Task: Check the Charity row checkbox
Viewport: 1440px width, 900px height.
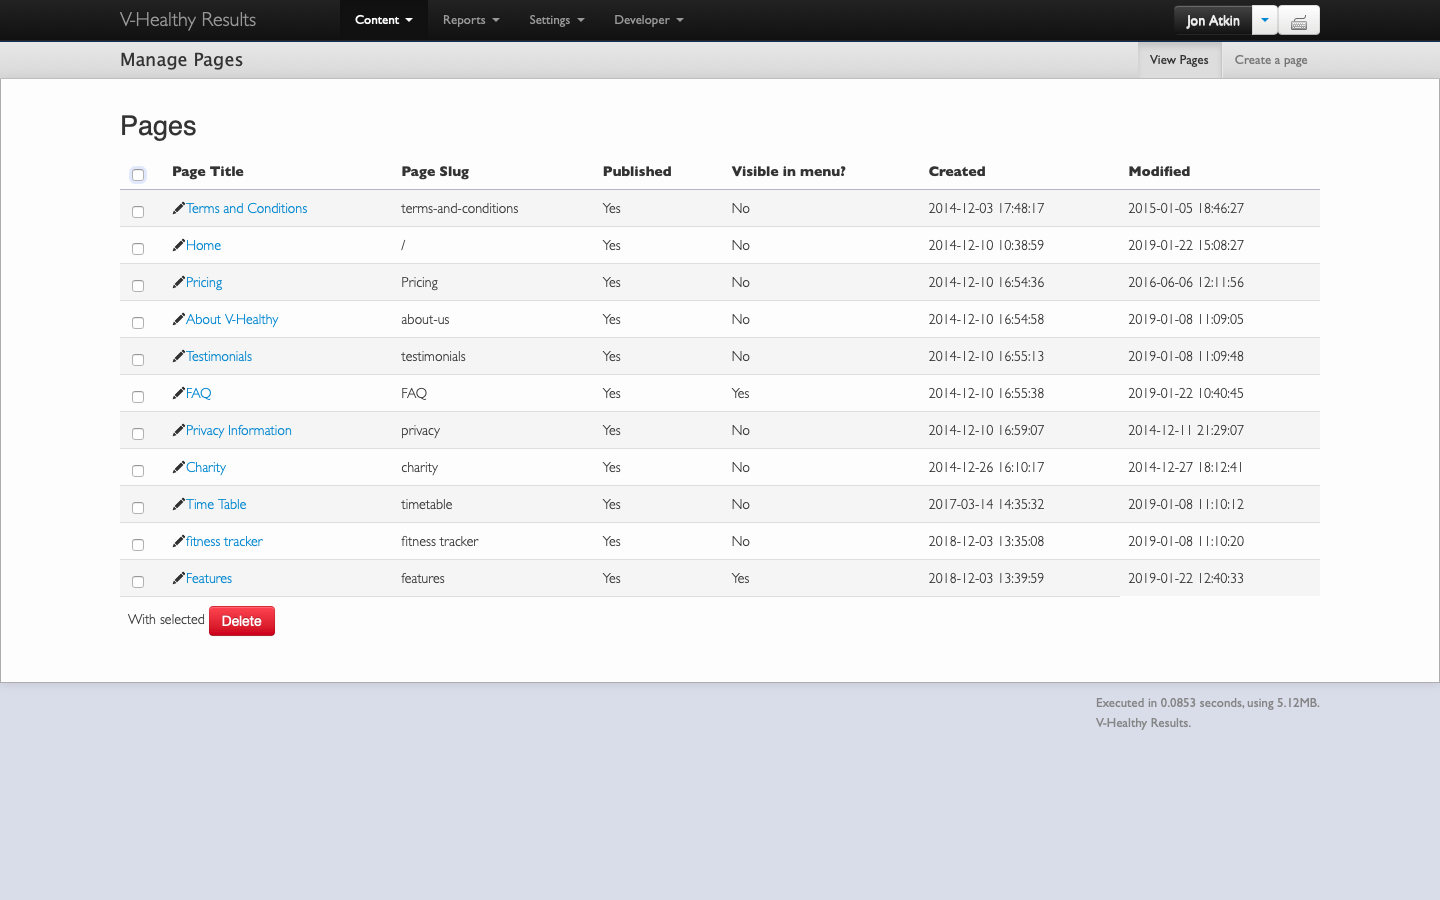Action: pos(138,471)
